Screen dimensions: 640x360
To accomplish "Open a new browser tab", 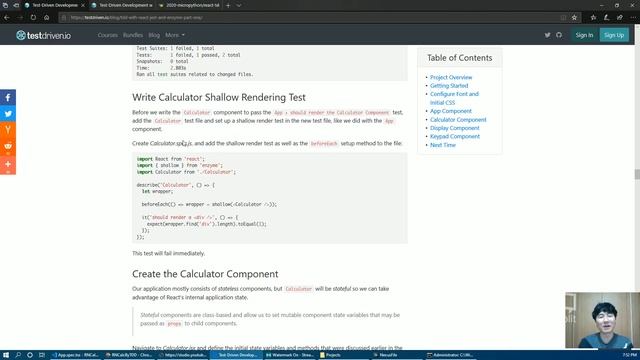I will click(x=228, y=5).
